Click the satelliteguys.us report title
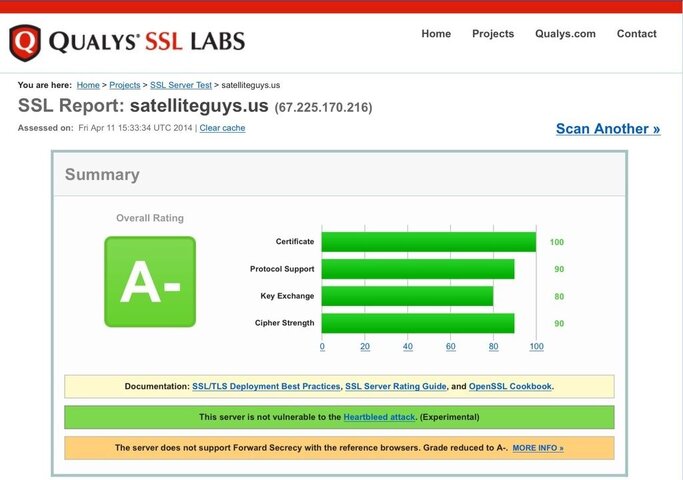 tap(199, 105)
